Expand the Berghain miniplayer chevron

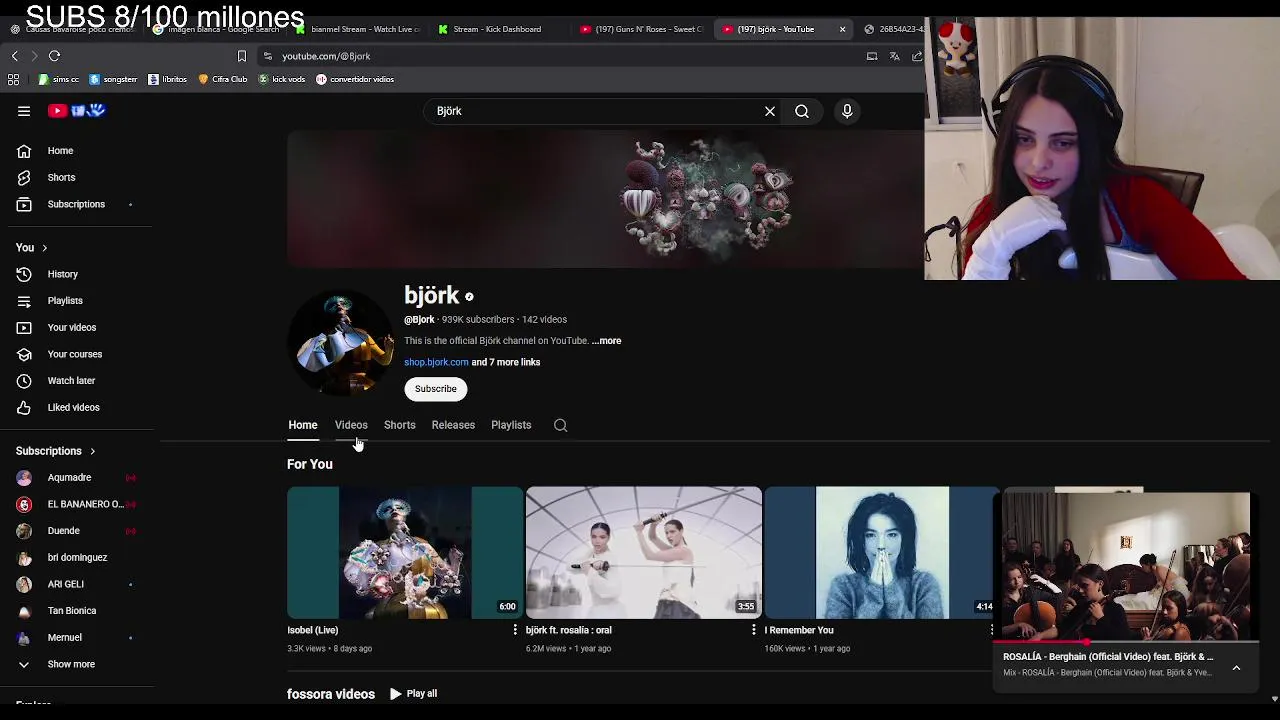pyautogui.click(x=1236, y=667)
